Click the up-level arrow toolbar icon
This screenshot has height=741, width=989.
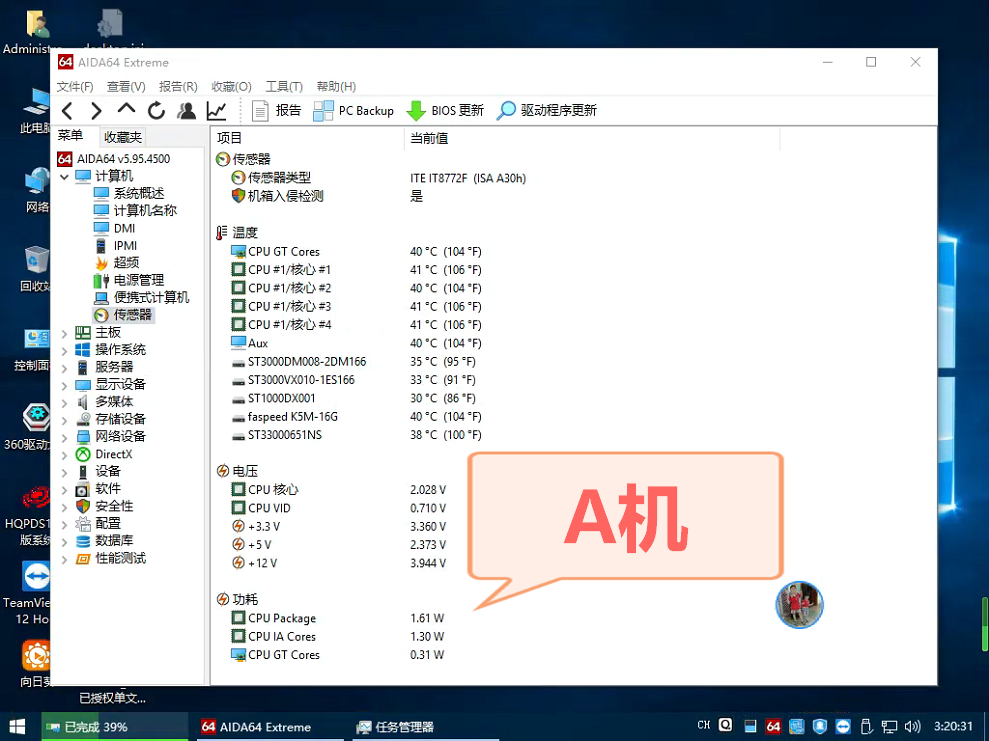click(126, 109)
